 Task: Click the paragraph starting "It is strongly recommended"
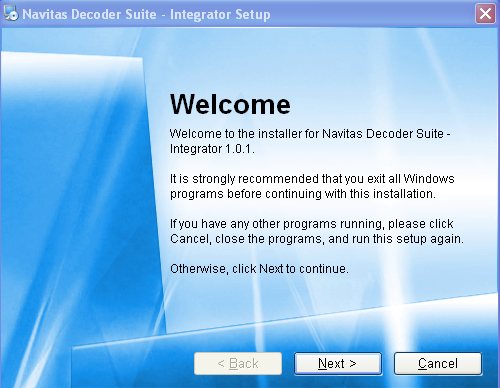click(312, 186)
